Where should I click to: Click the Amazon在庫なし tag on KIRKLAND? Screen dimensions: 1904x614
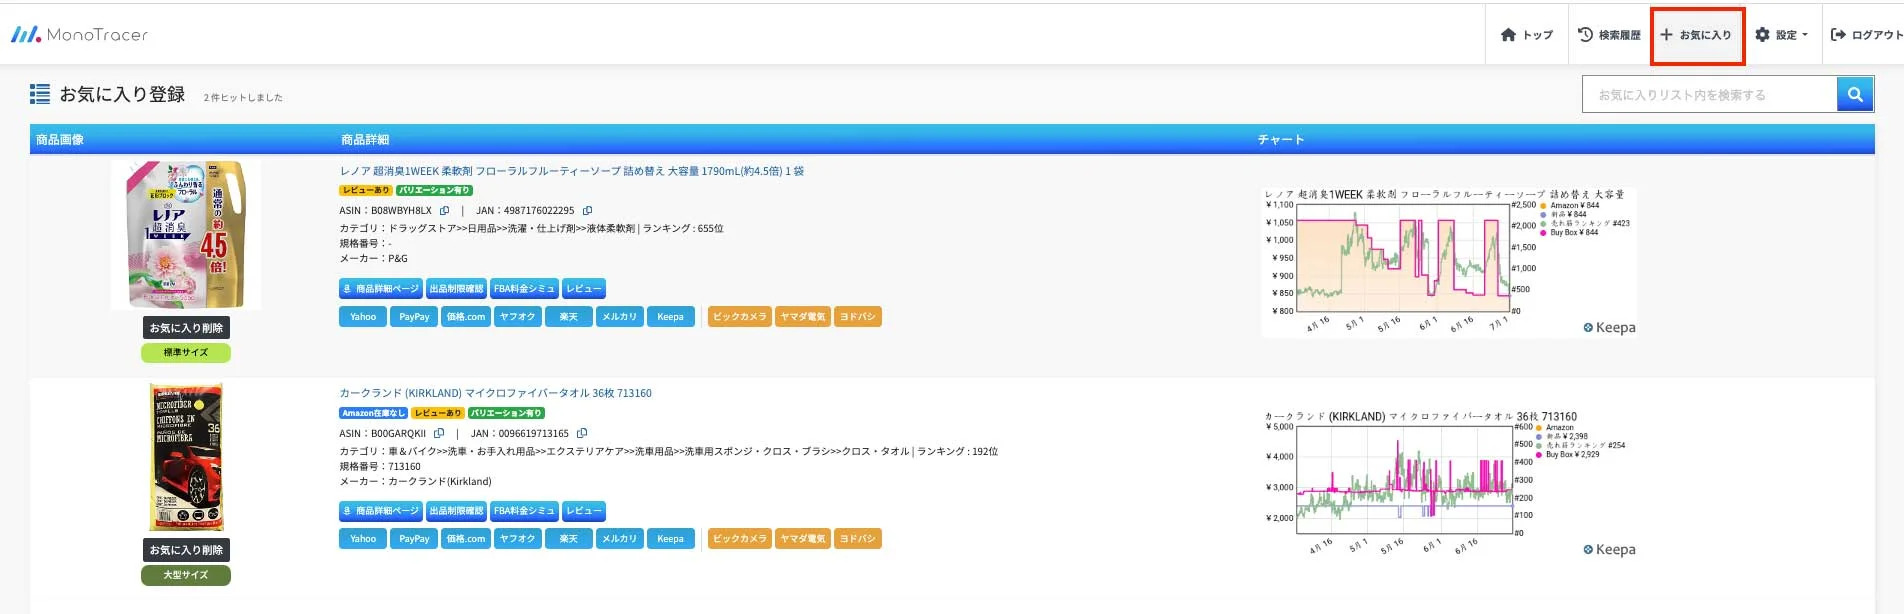[x=373, y=413]
